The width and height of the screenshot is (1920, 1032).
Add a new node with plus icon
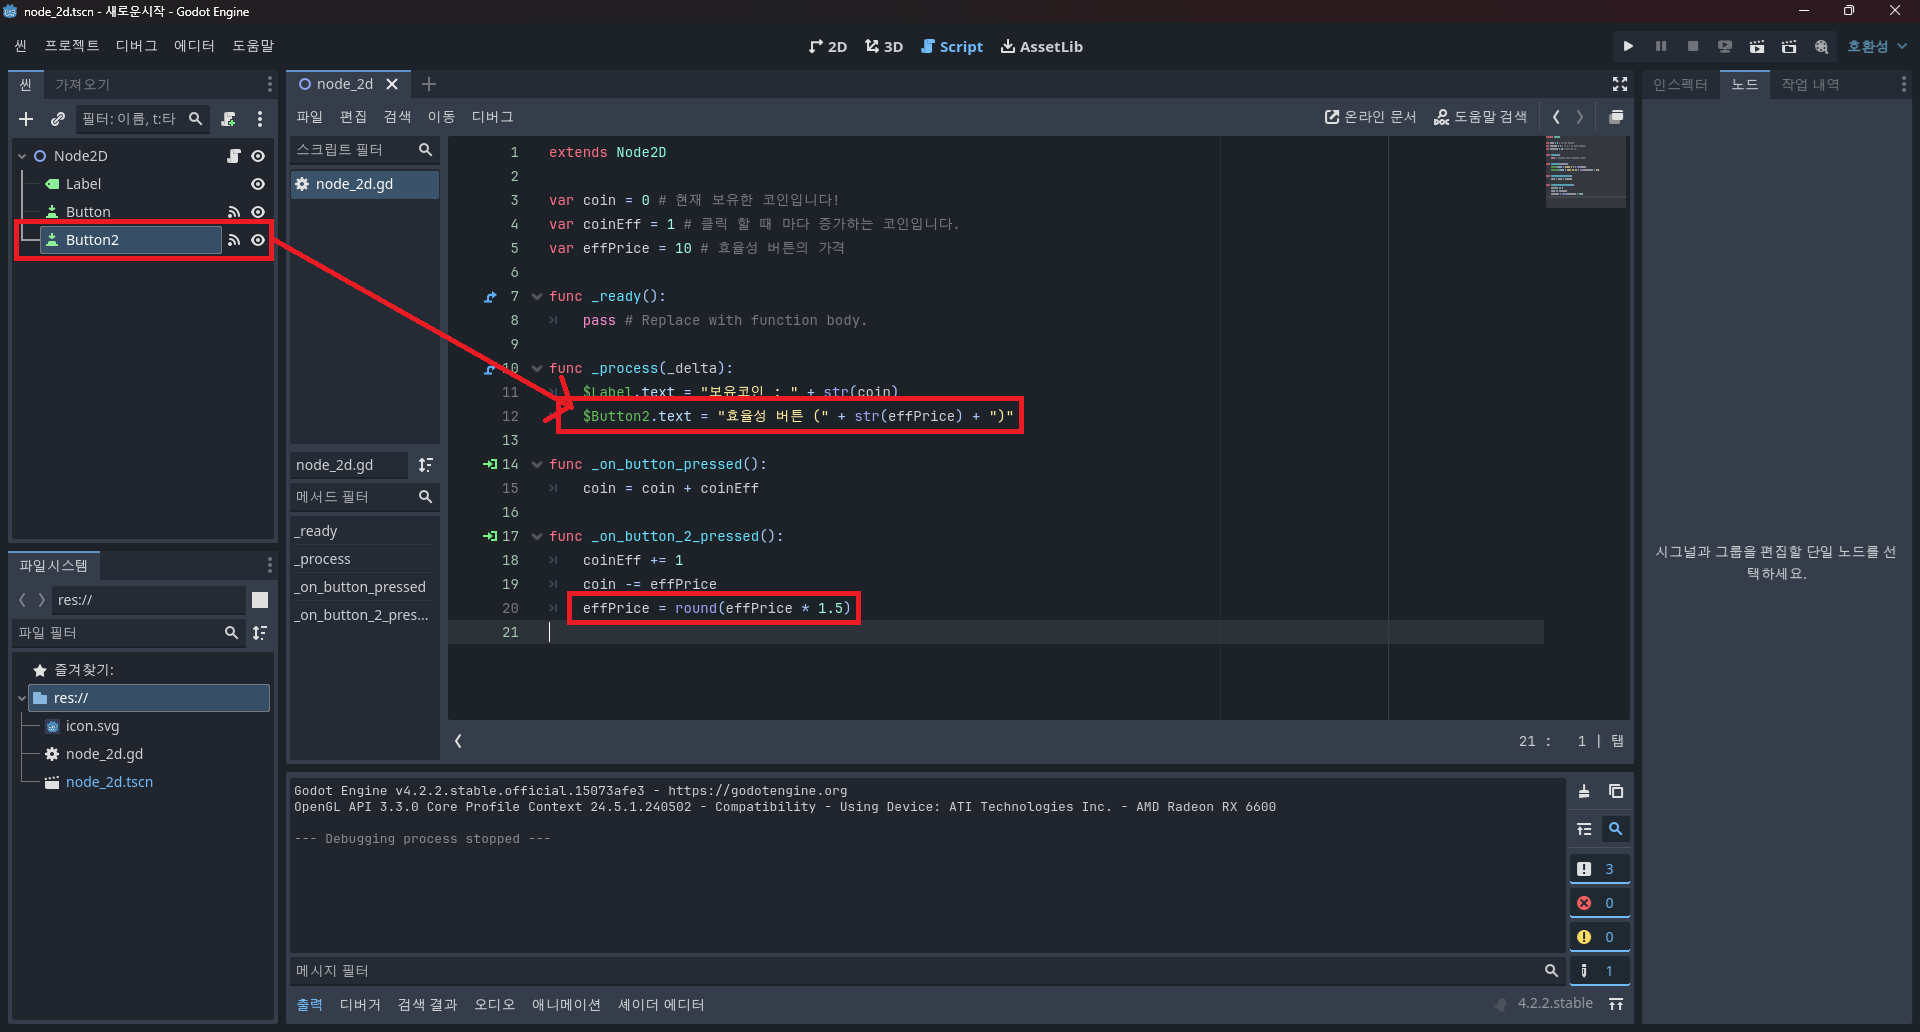[26, 119]
